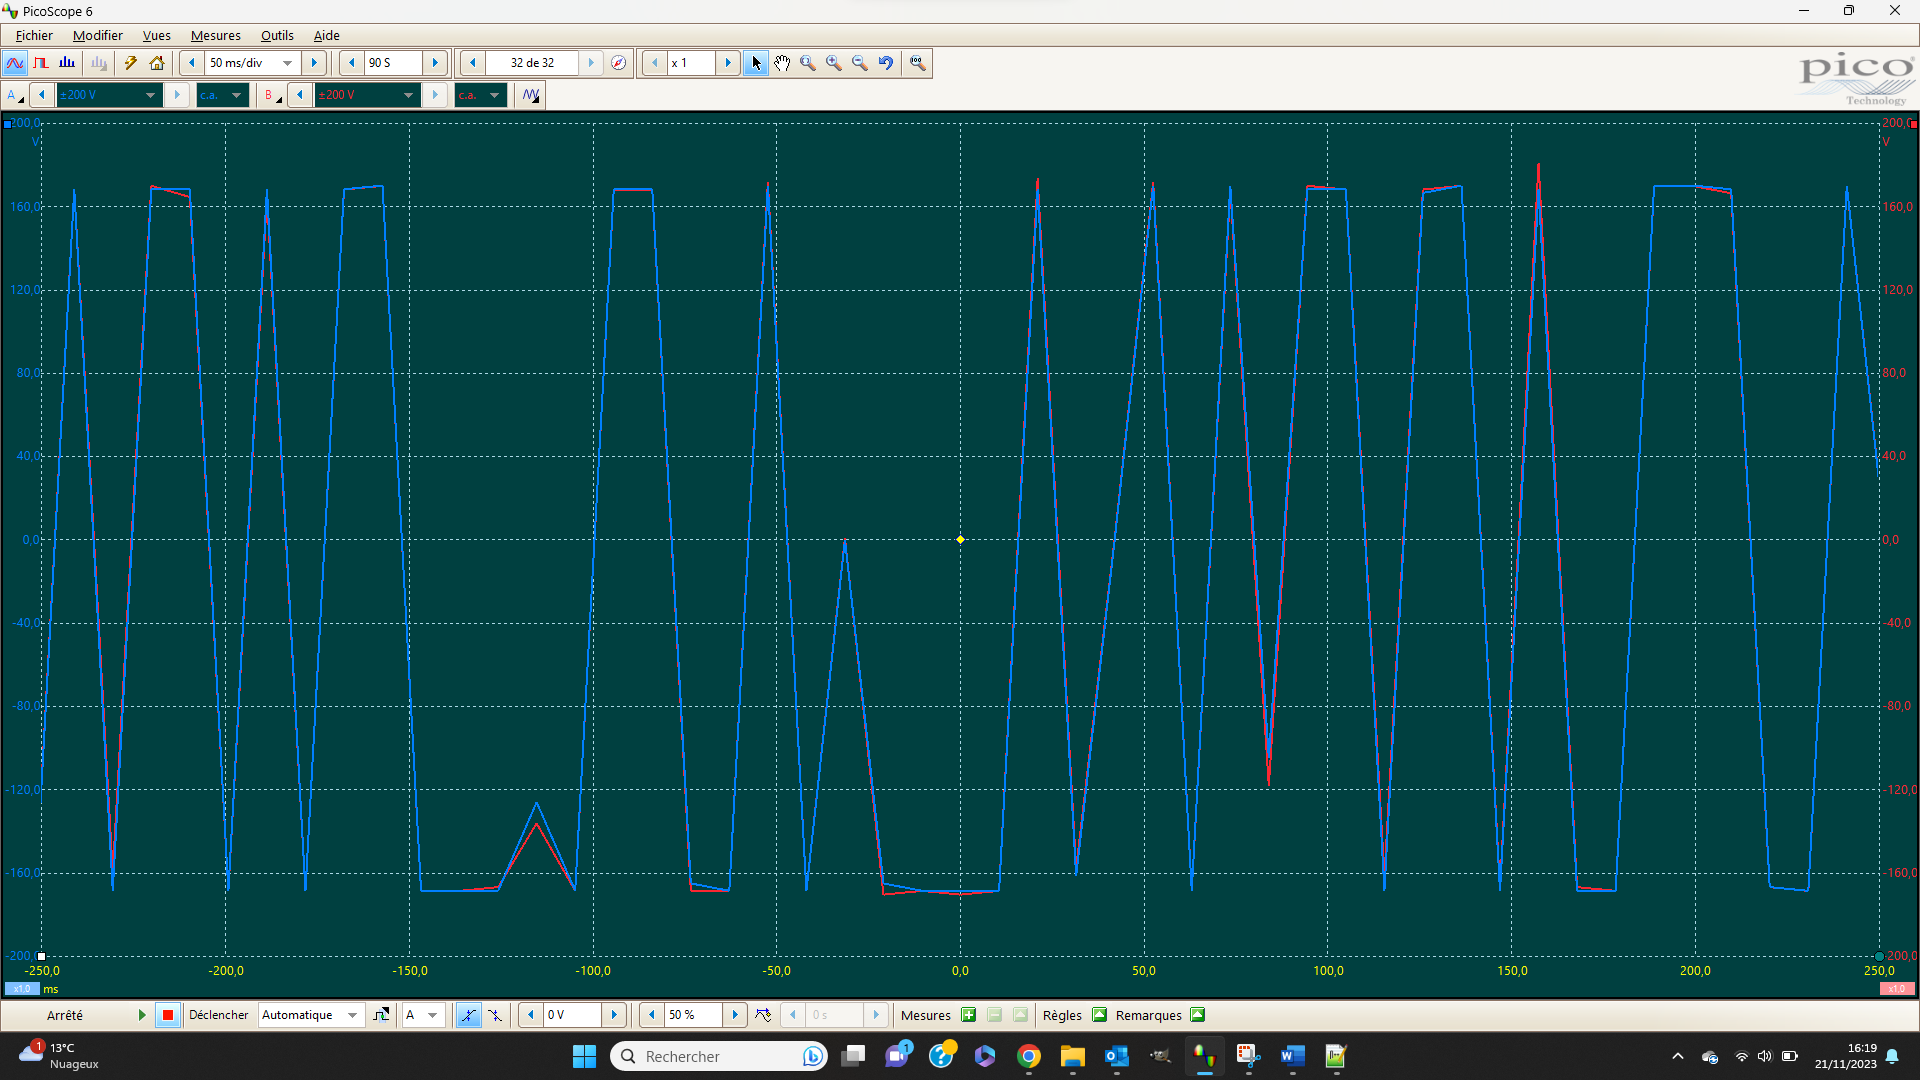Open math channels waveform icon
The image size is (1920, 1080).
[531, 95]
